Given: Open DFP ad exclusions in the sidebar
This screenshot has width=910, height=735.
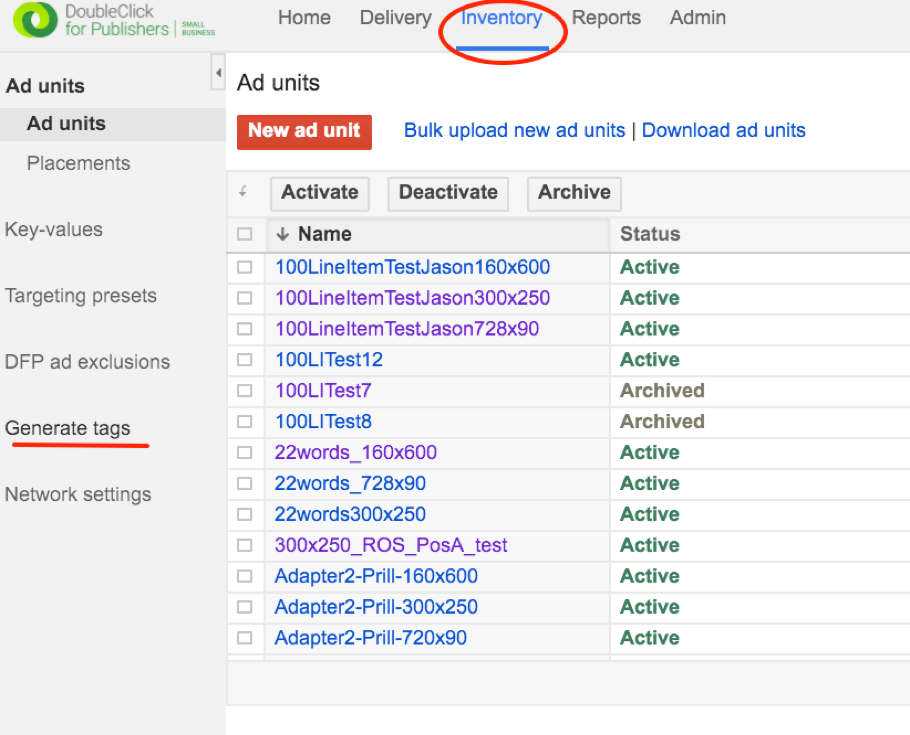Looking at the screenshot, I should click(87, 362).
